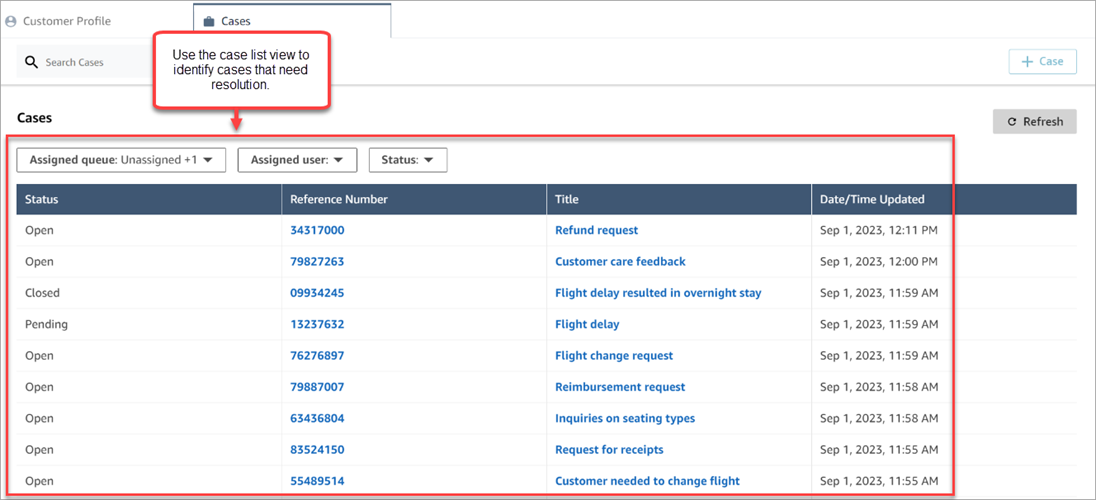Click the Customer Profile person icon
The image size is (1096, 500).
click(11, 21)
